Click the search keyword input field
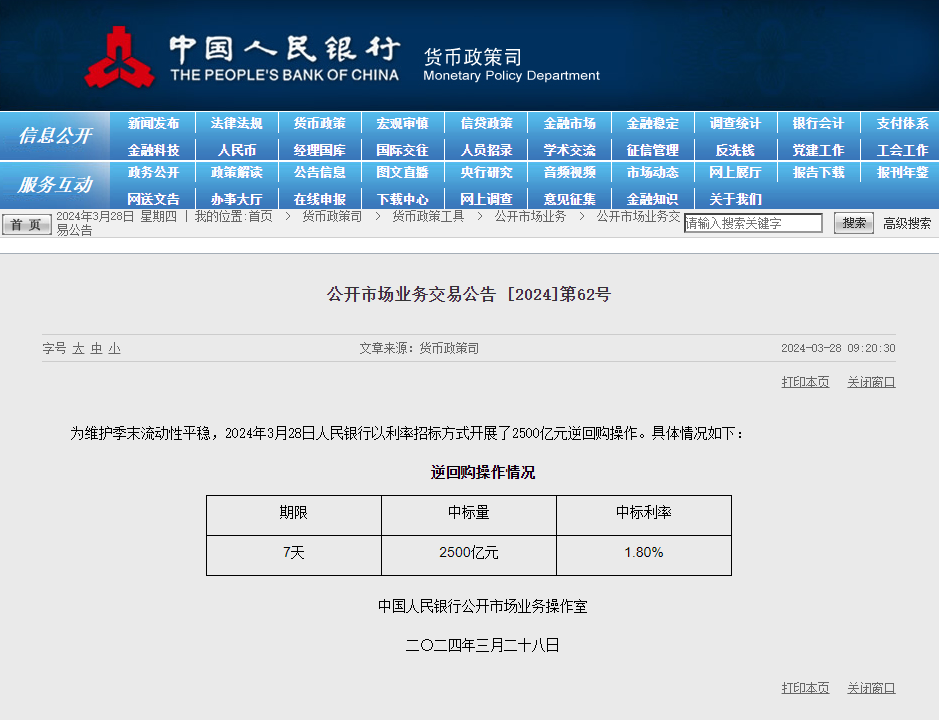 (753, 224)
